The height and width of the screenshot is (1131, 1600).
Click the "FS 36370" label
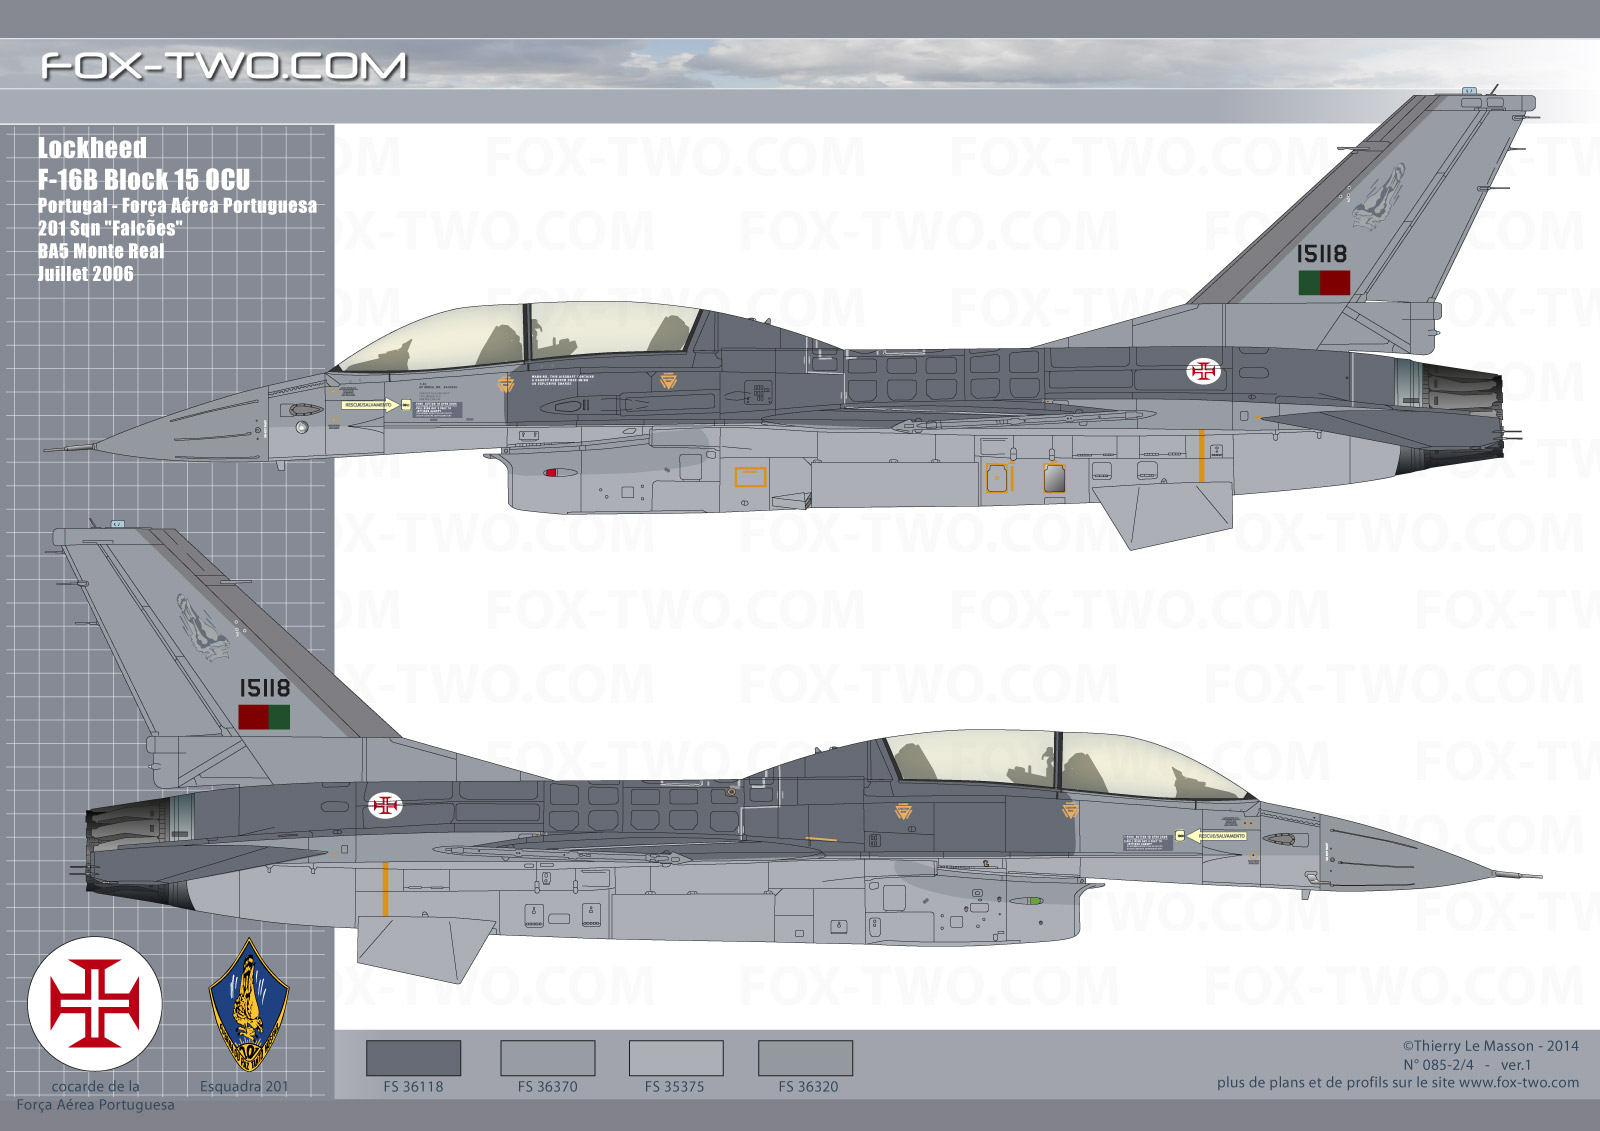(x=547, y=1087)
